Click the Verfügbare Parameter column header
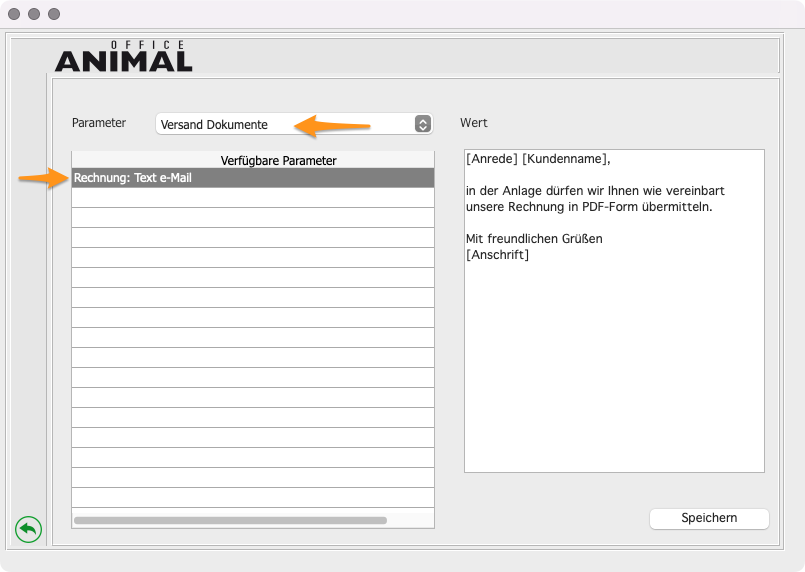 point(278,160)
